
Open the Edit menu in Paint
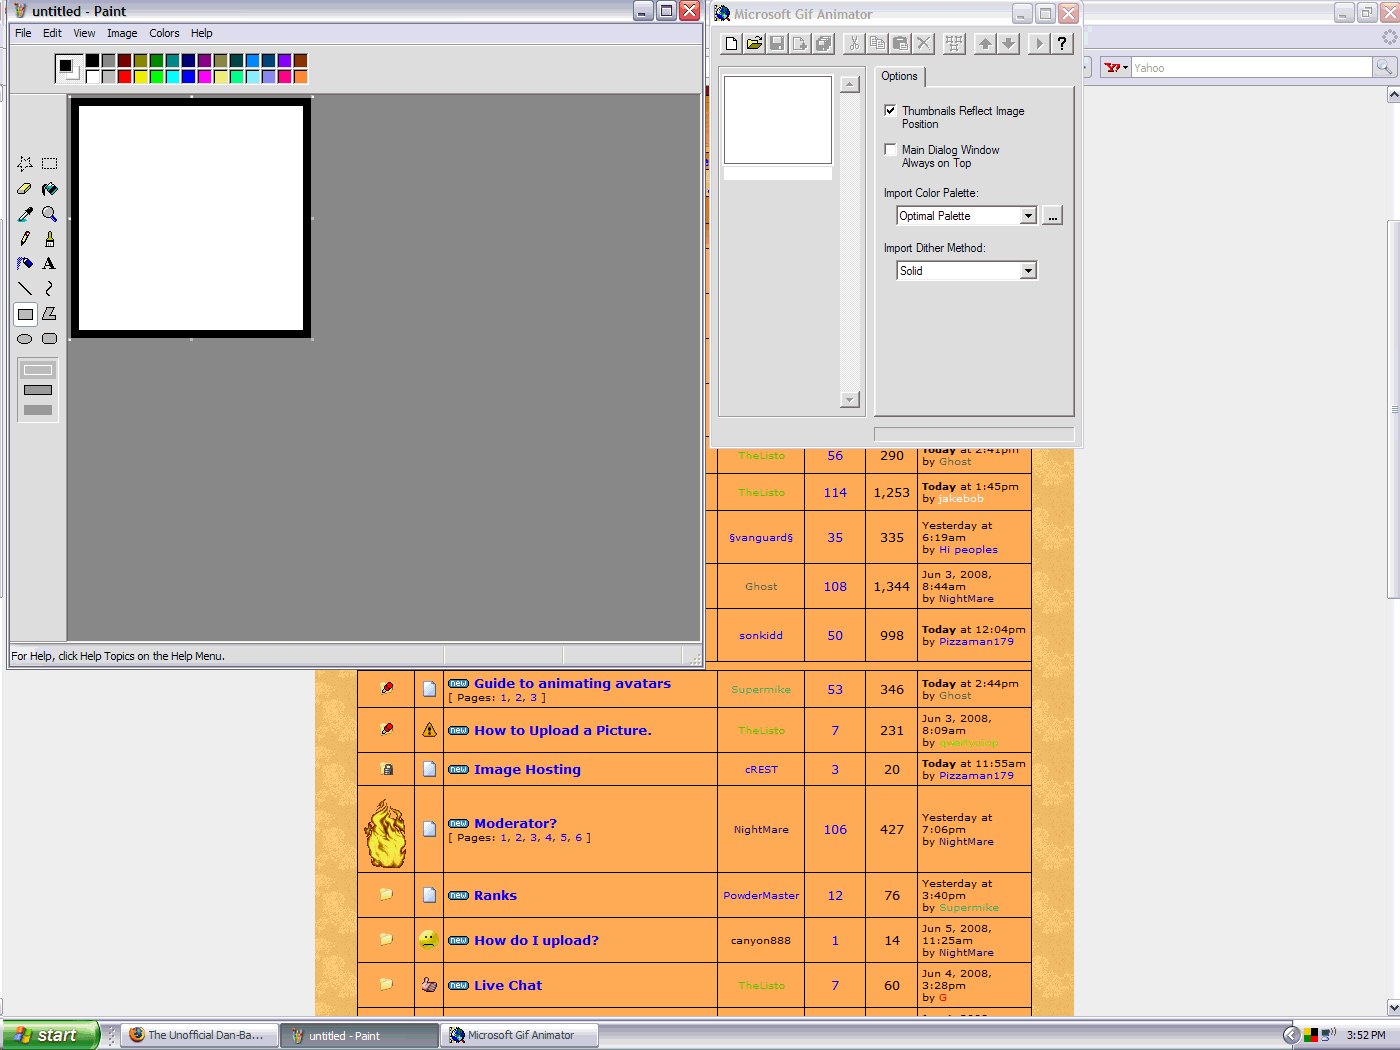(52, 33)
